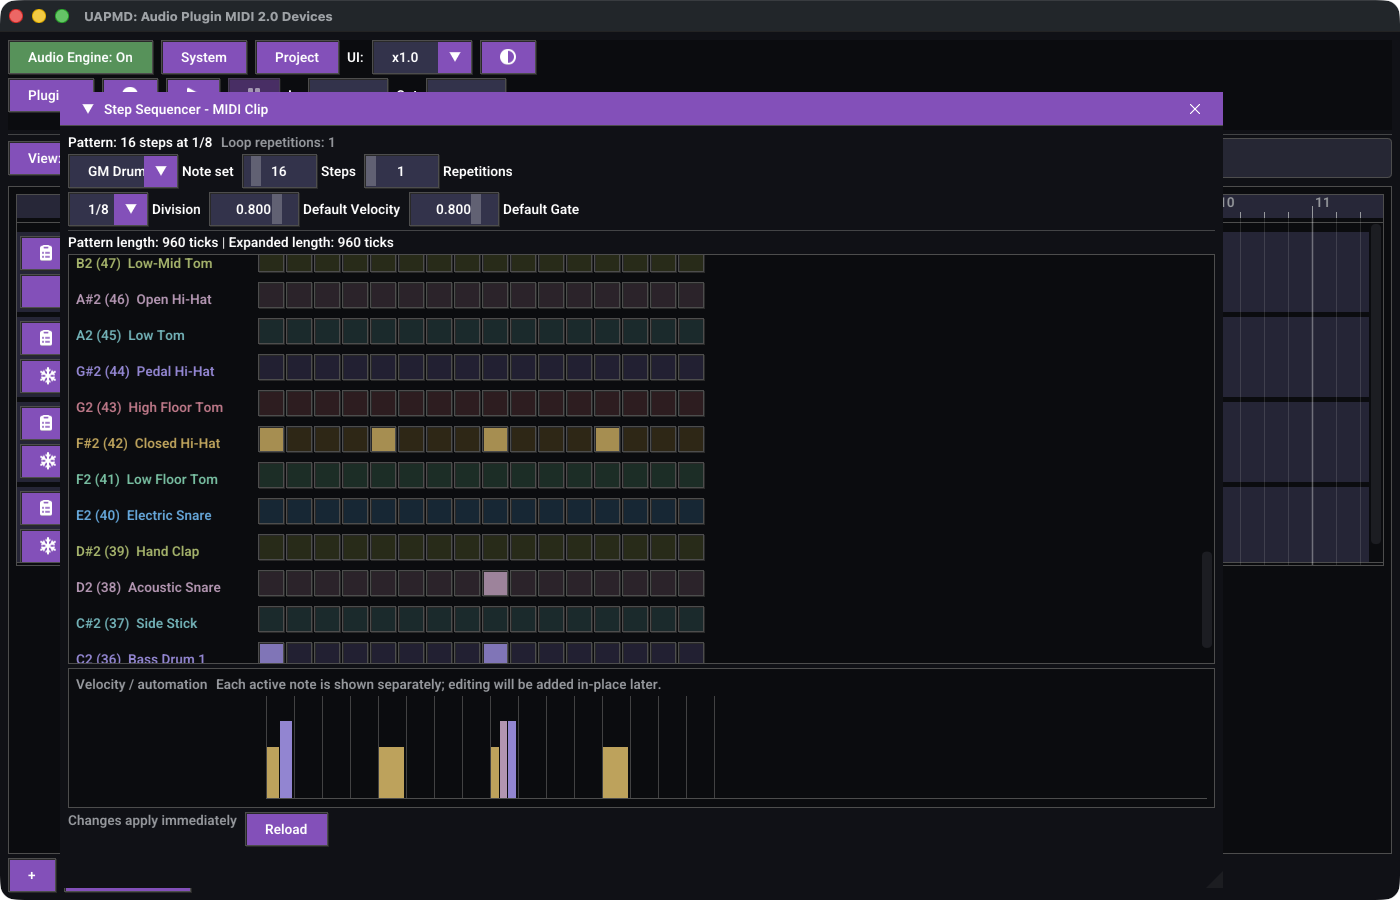Turn off Acoustic Snare step 9

click(x=495, y=583)
